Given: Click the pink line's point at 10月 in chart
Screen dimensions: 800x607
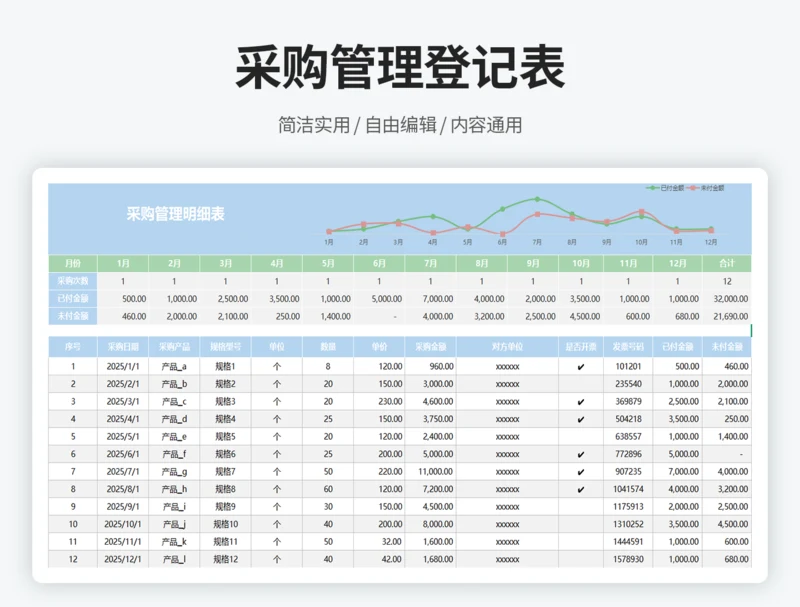Looking at the screenshot, I should (641, 212).
